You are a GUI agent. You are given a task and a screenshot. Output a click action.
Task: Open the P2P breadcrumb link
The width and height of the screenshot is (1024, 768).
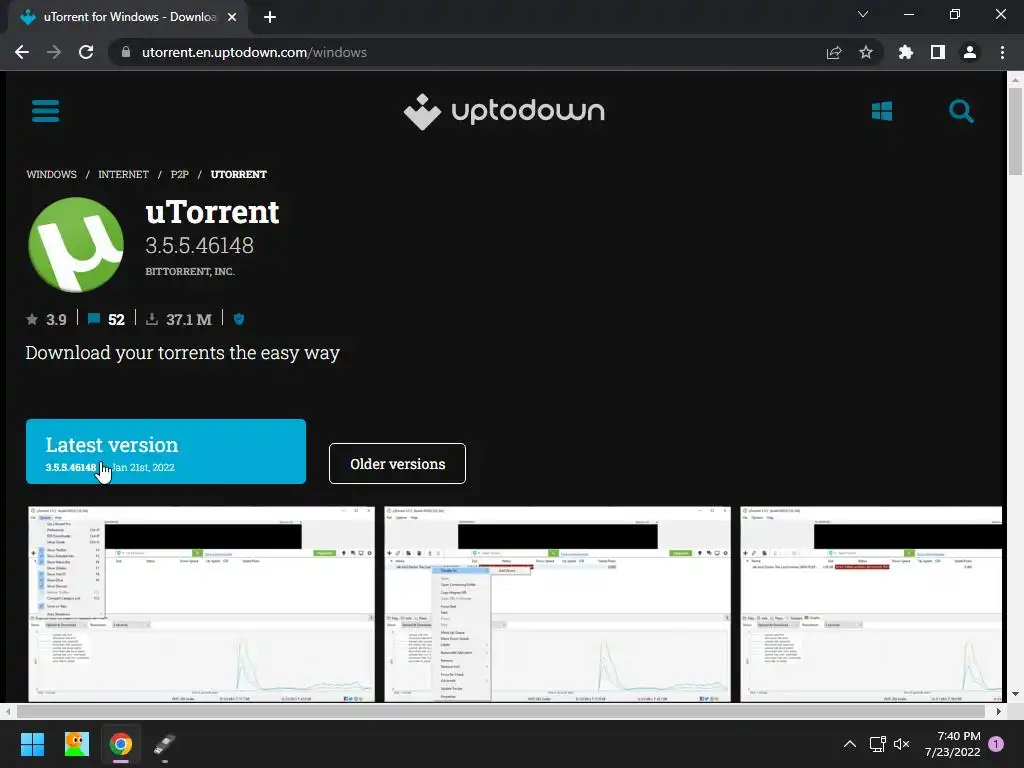tap(180, 174)
